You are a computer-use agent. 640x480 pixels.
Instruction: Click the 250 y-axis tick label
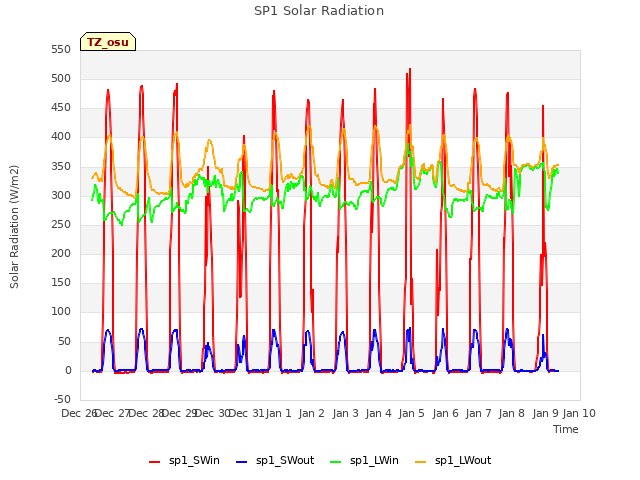(61, 224)
